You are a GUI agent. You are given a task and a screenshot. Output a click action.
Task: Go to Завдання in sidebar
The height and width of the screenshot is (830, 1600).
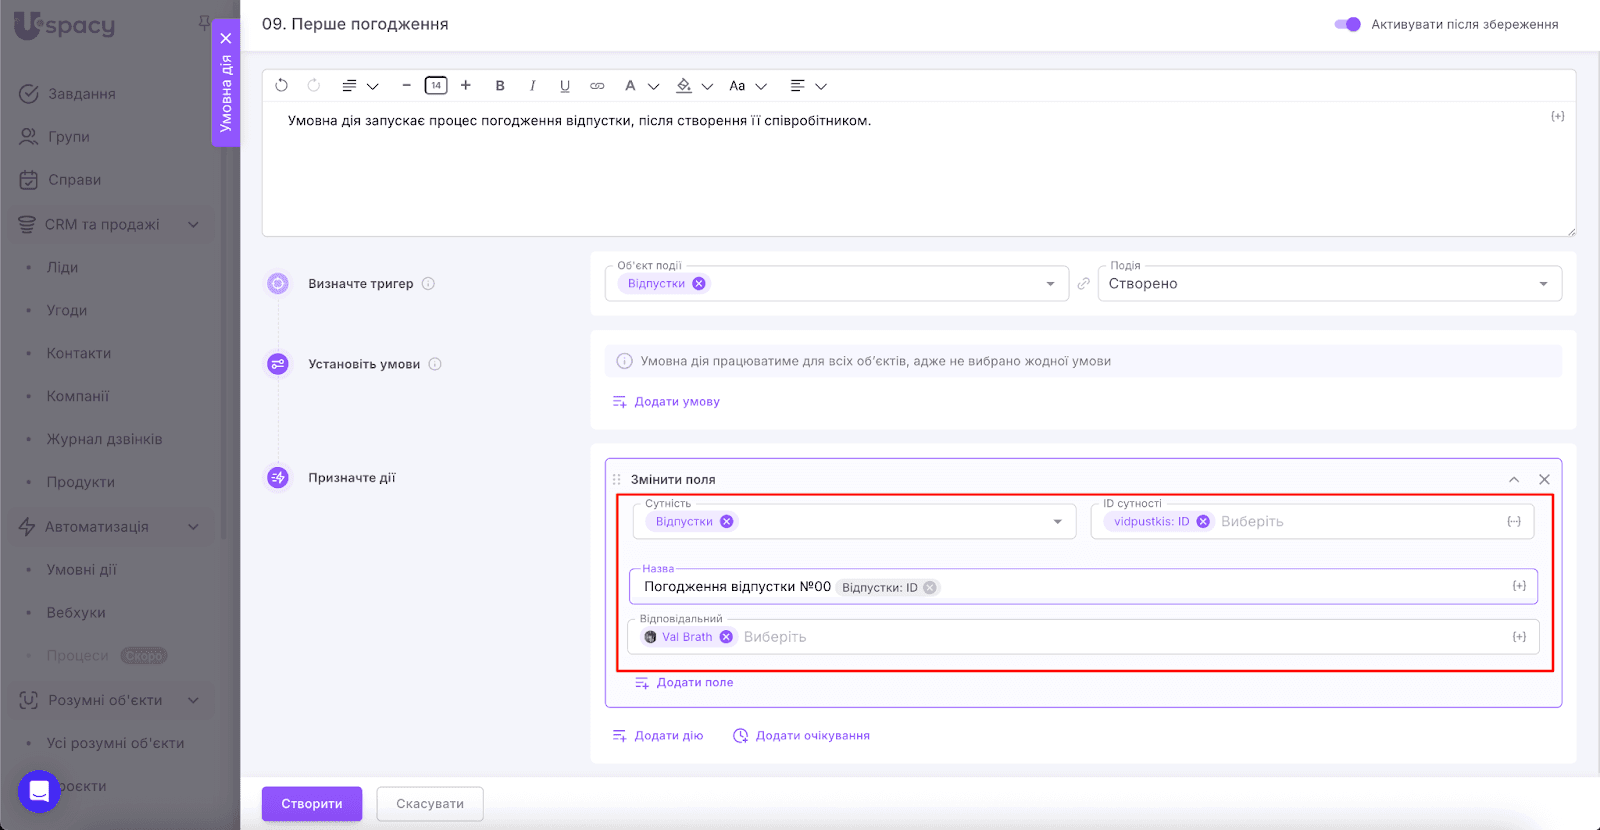pyautogui.click(x=81, y=94)
